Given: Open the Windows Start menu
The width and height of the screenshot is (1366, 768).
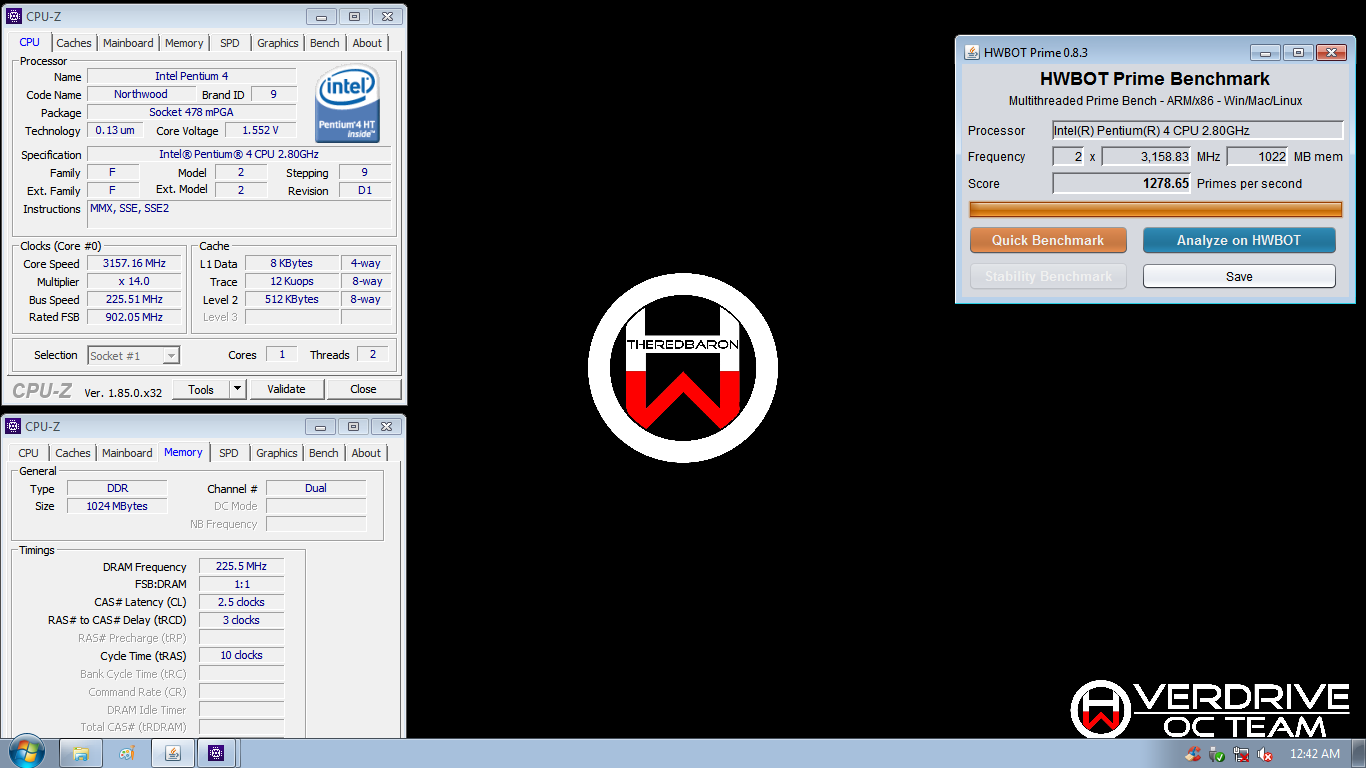Looking at the screenshot, I should coord(26,753).
